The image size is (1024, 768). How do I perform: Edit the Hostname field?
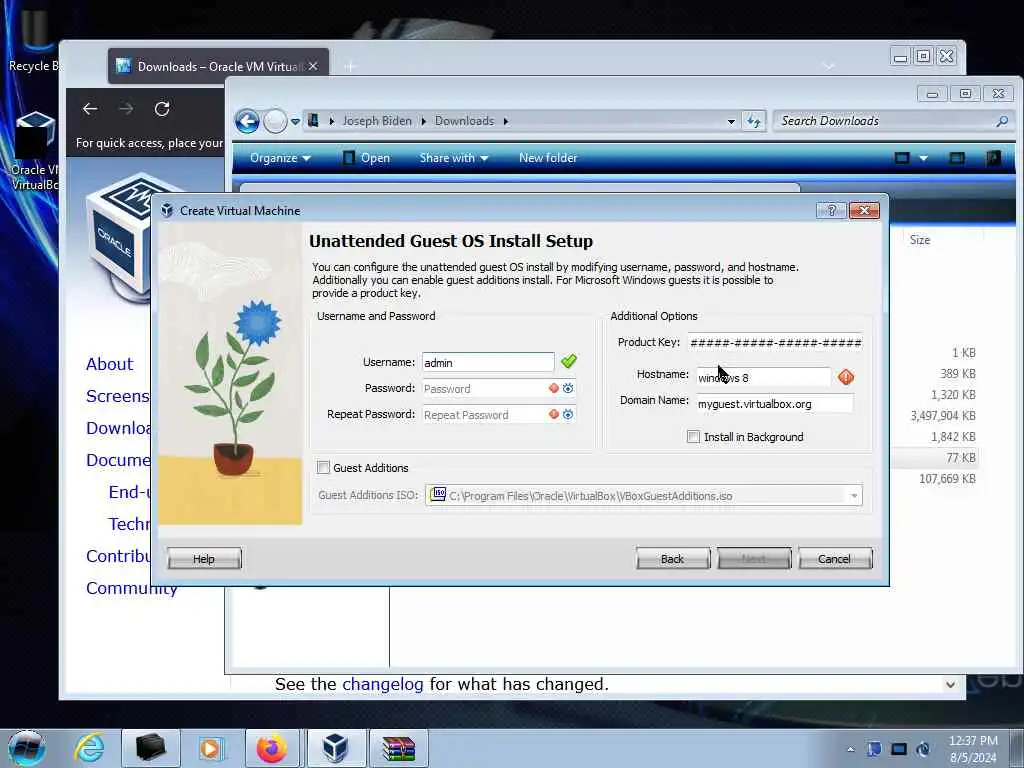(763, 377)
